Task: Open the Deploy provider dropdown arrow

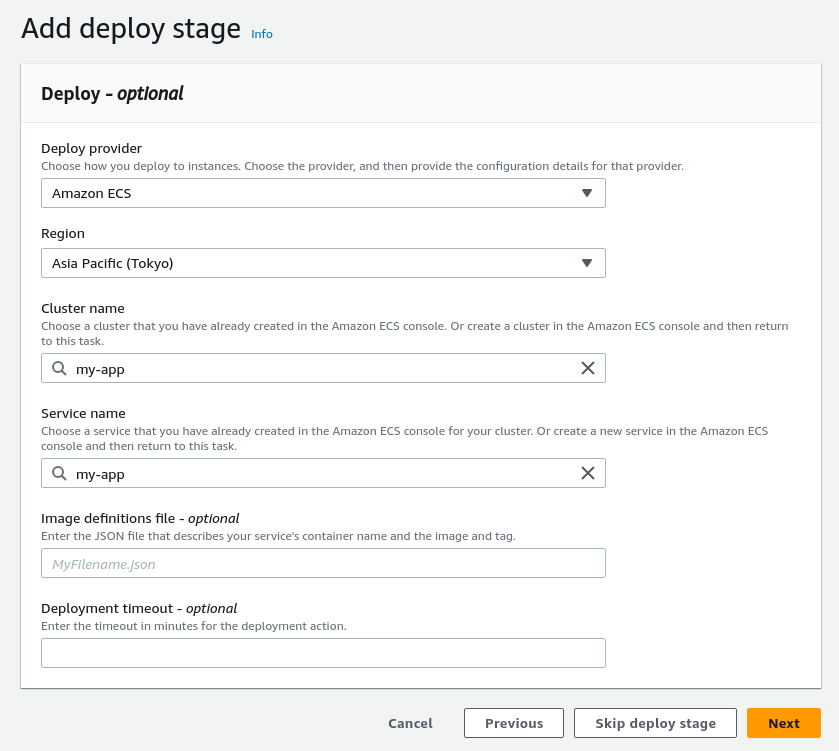Action: (x=587, y=193)
